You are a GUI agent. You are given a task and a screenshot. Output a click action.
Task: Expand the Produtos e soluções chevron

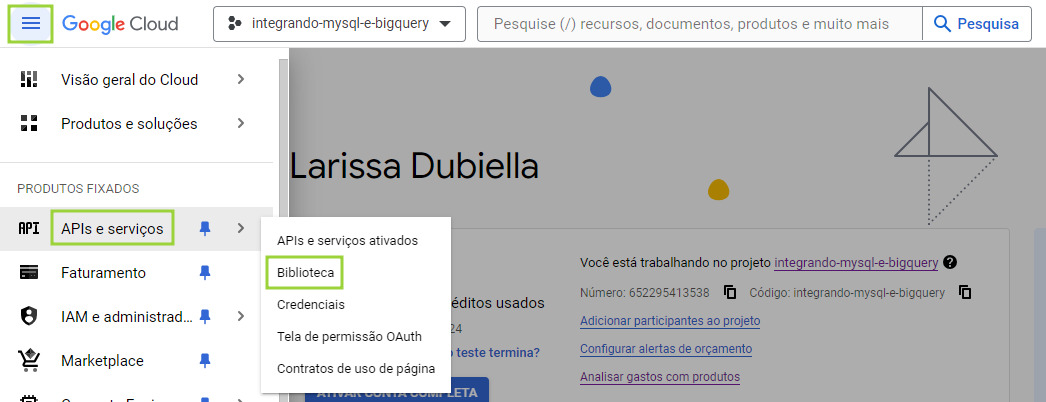241,123
